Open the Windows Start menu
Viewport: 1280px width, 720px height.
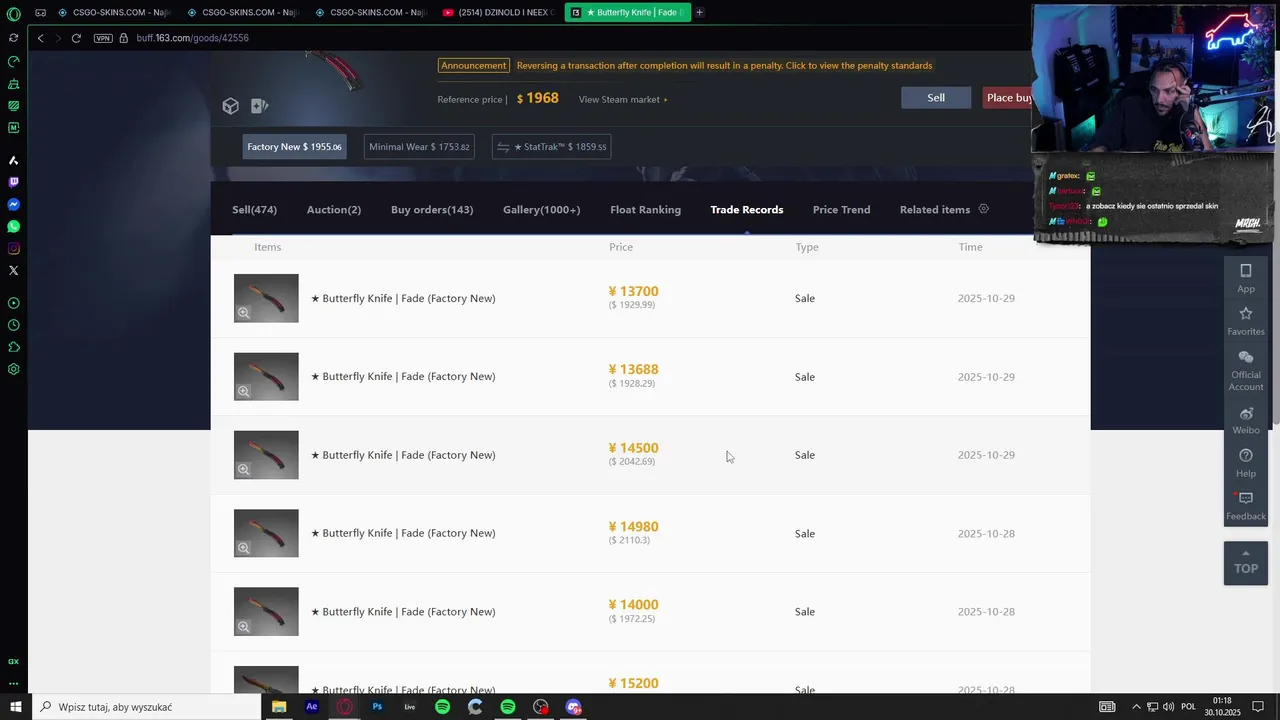15,707
